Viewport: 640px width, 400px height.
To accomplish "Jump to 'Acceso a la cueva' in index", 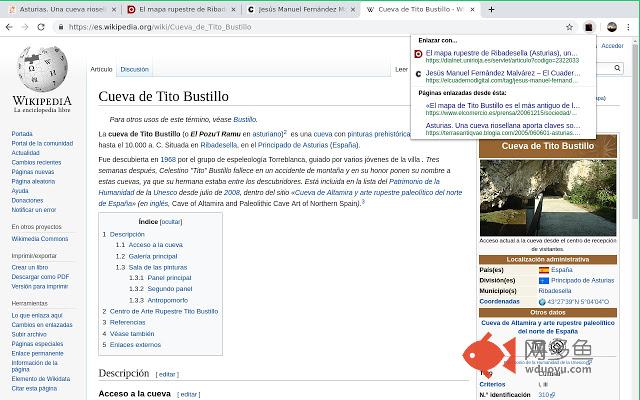I will click(155, 245).
